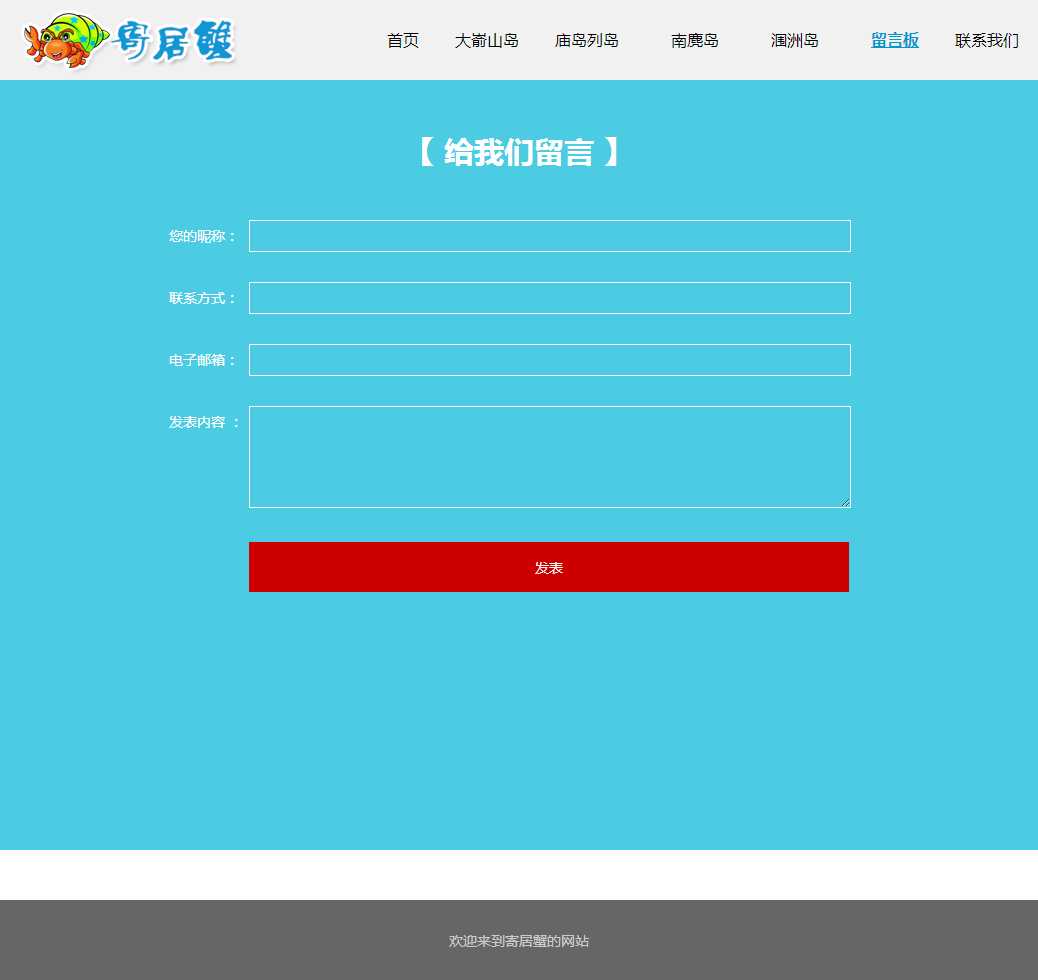Screen dimensions: 1038x980
Task: Open the 大嵛山岛 nav item
Action: tap(487, 41)
